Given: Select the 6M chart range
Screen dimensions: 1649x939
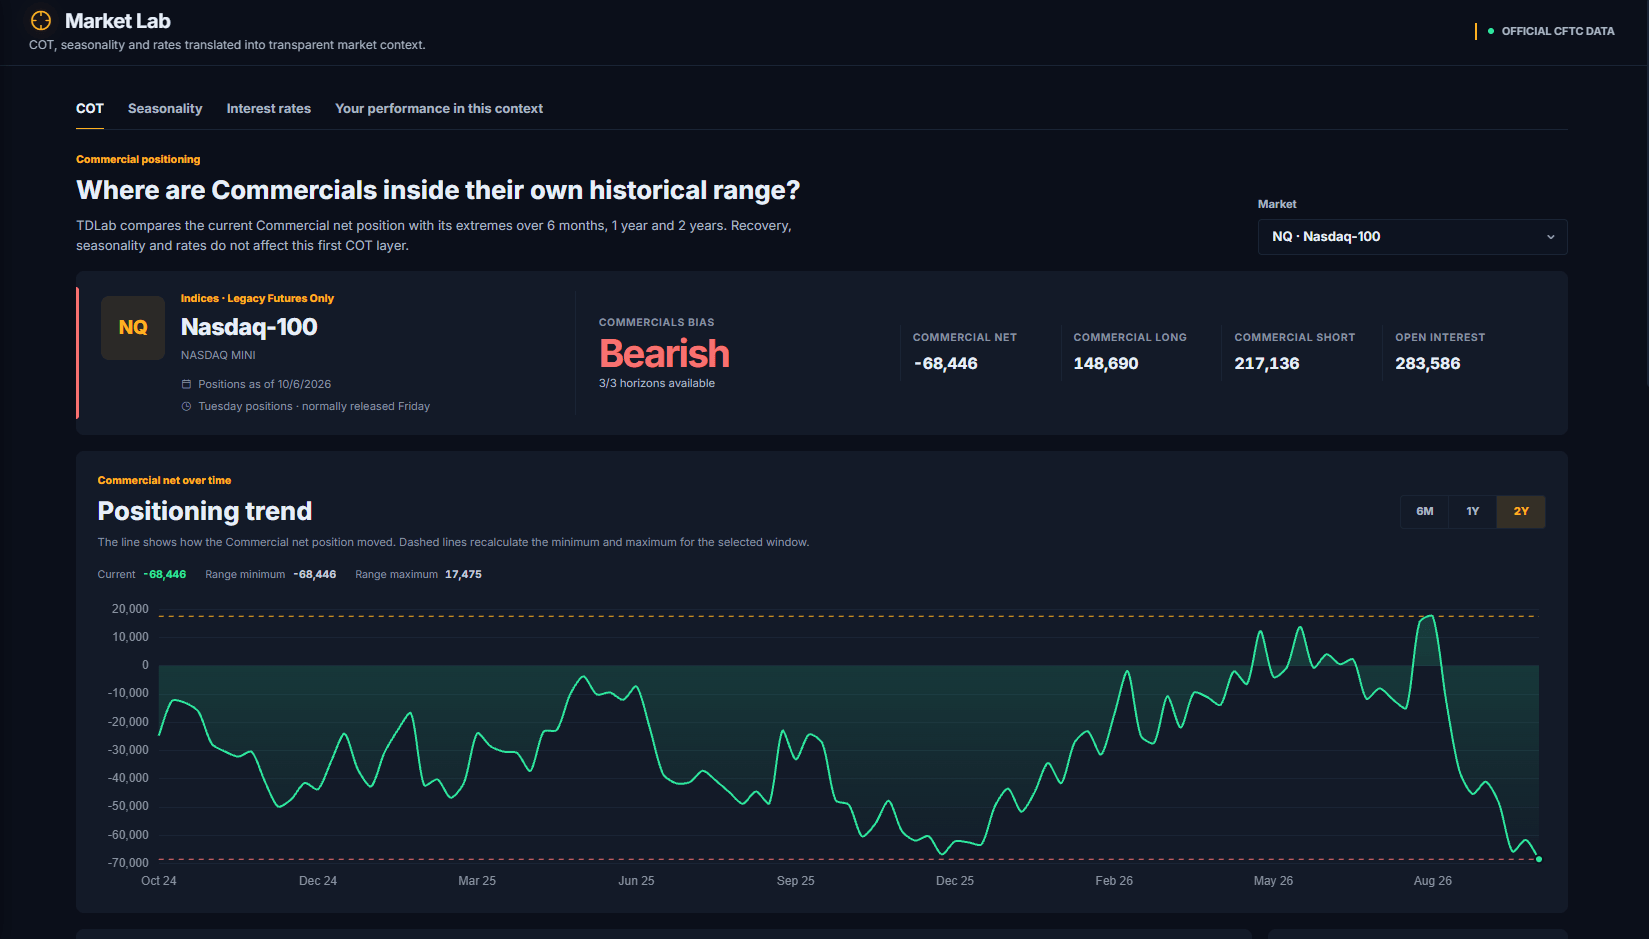Looking at the screenshot, I should coord(1425,511).
